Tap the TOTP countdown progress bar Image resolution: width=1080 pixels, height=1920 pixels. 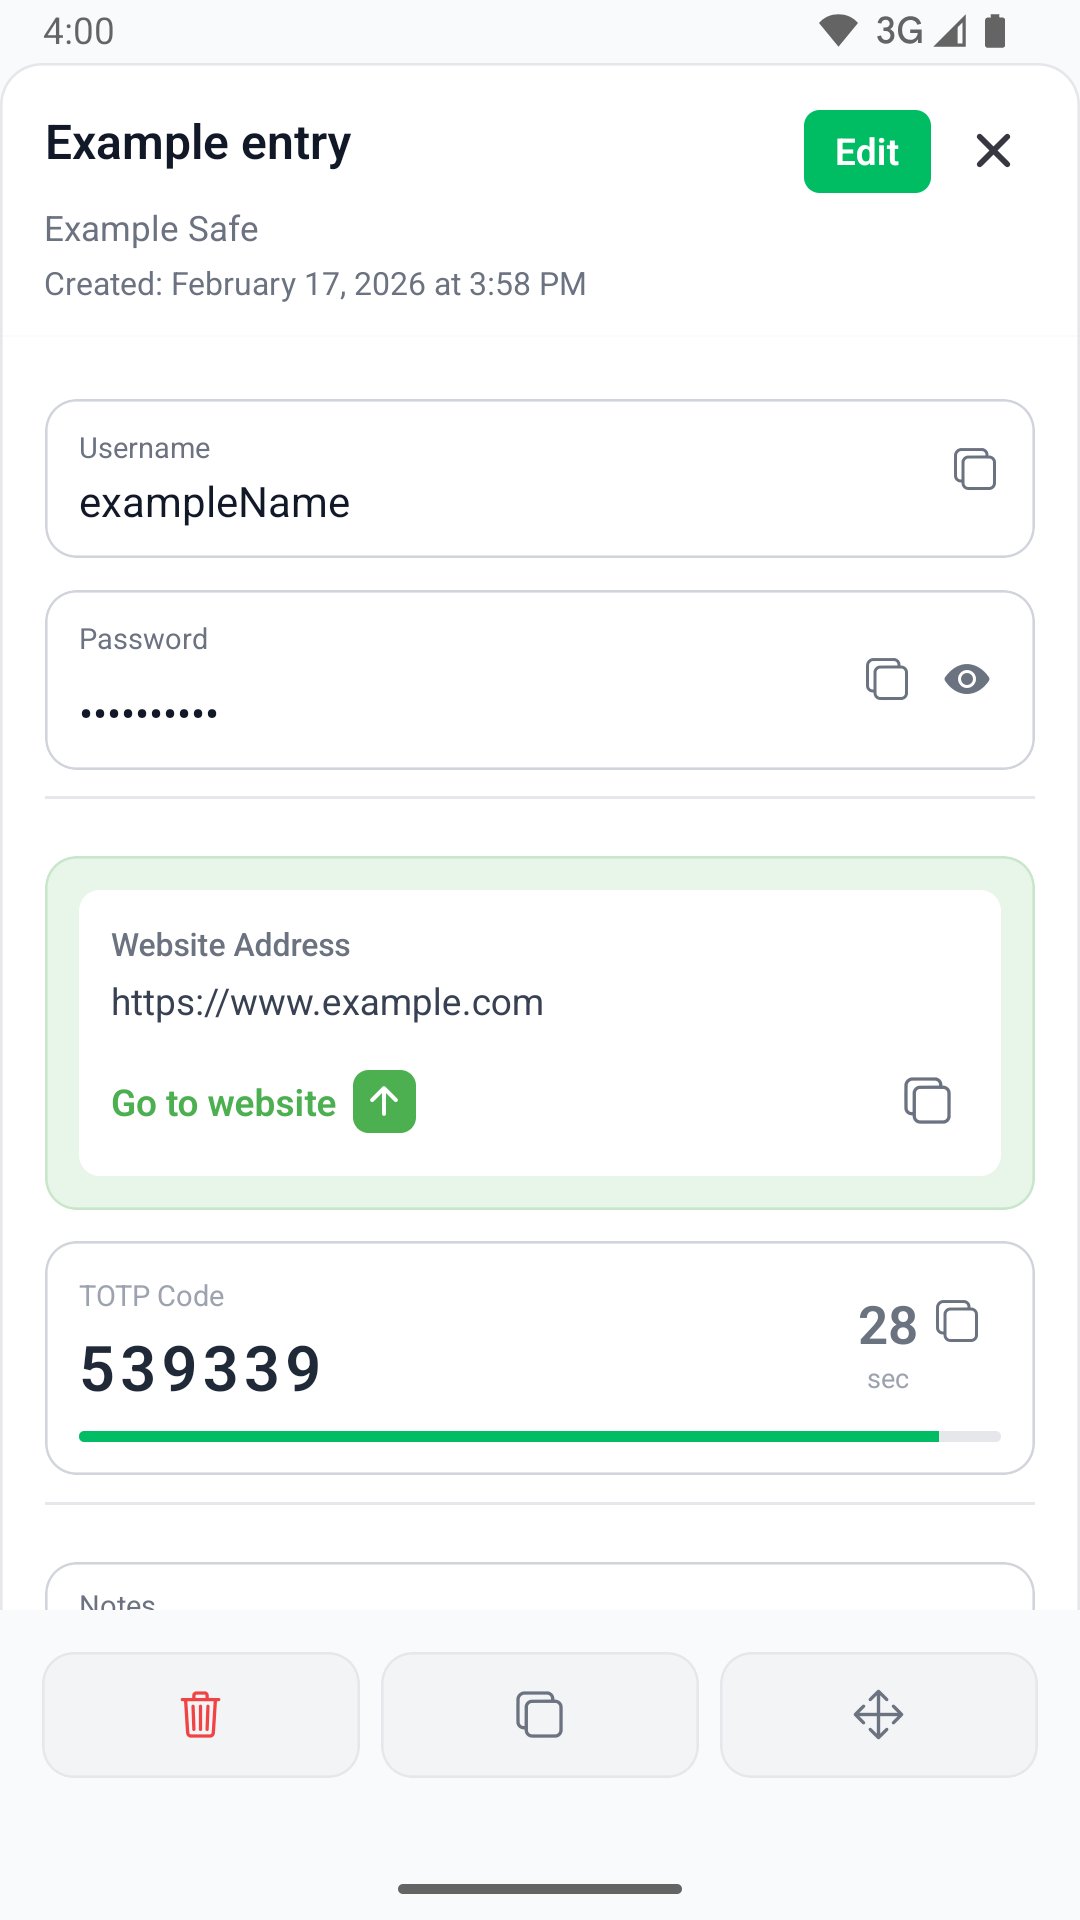[x=540, y=1437]
